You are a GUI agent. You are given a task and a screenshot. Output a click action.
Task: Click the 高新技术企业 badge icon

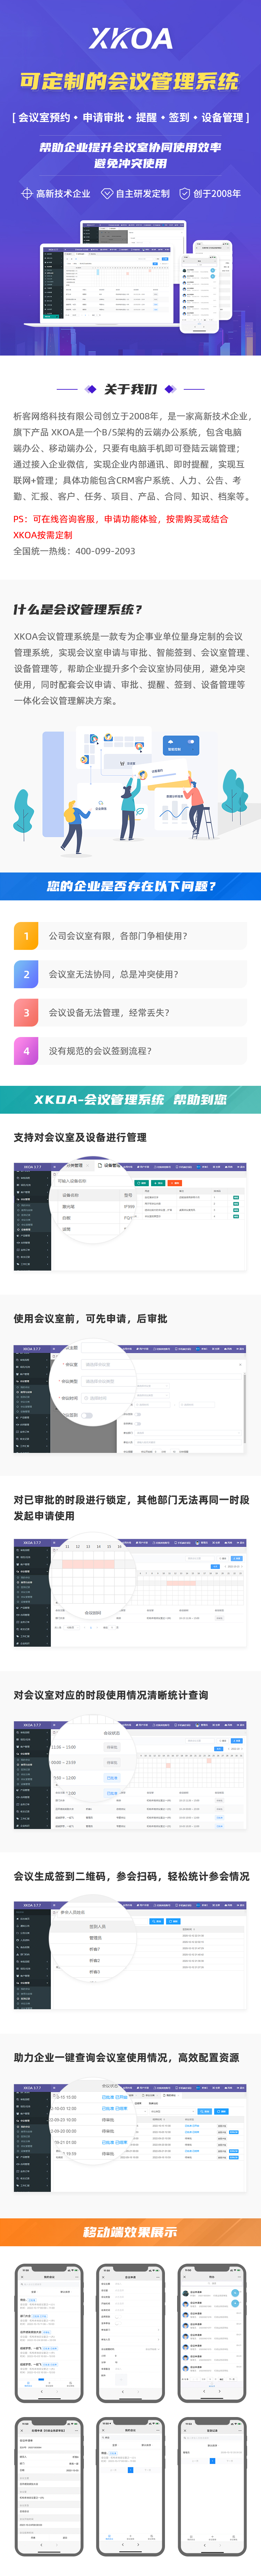click(27, 193)
